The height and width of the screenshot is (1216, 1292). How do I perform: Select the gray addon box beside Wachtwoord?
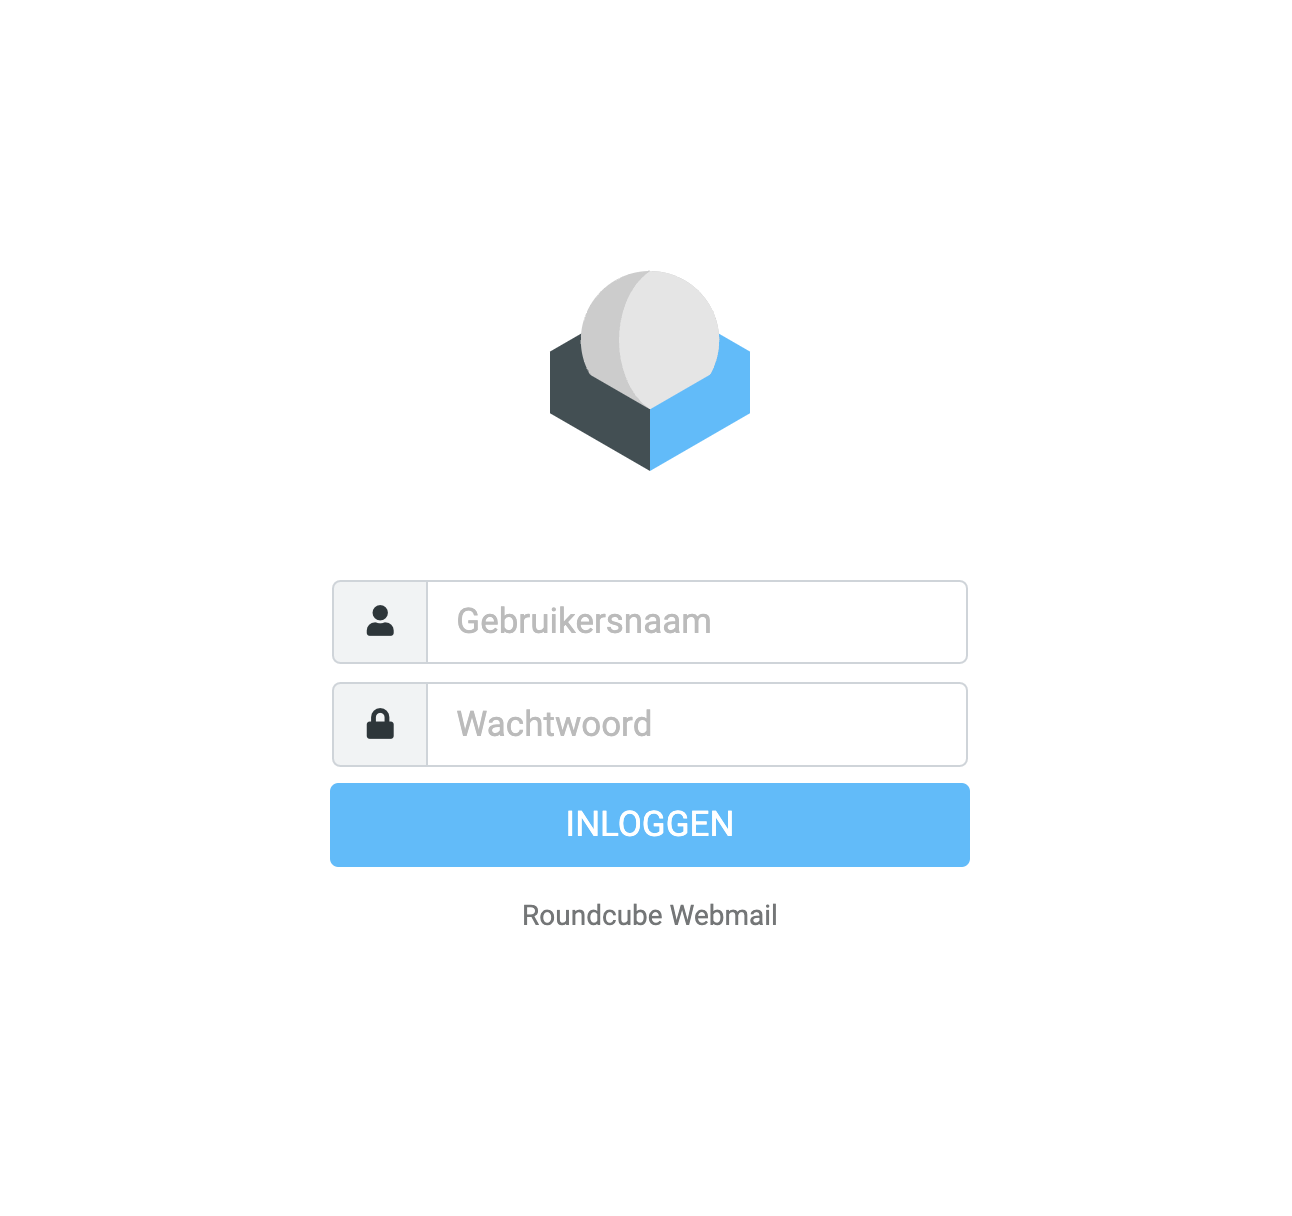coord(380,725)
